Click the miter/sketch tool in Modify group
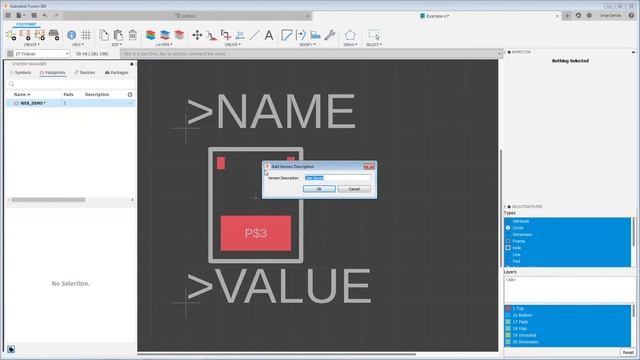The width and height of the screenshot is (640, 360). (287, 35)
